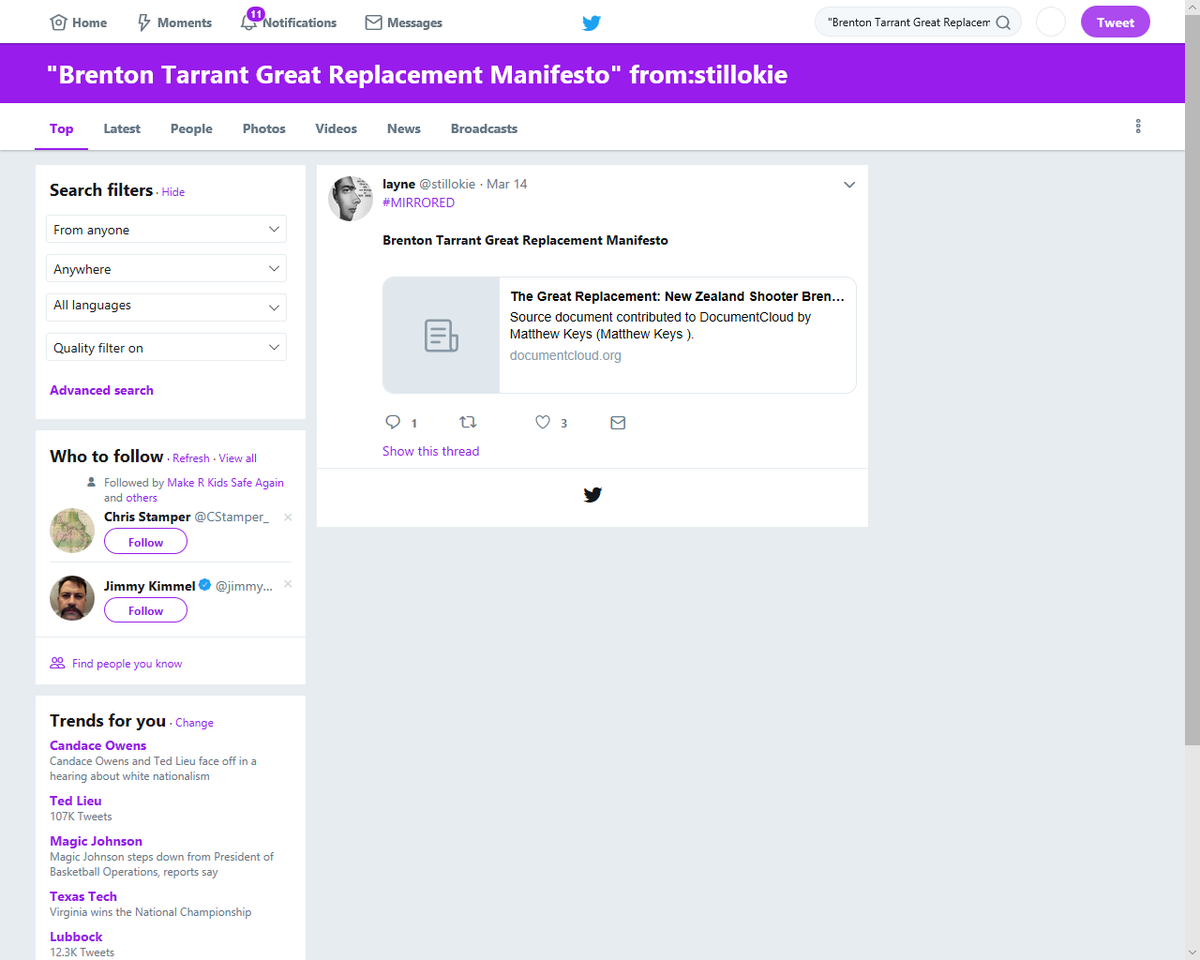
Task: Hide the Search filters panel
Action: [x=173, y=192]
